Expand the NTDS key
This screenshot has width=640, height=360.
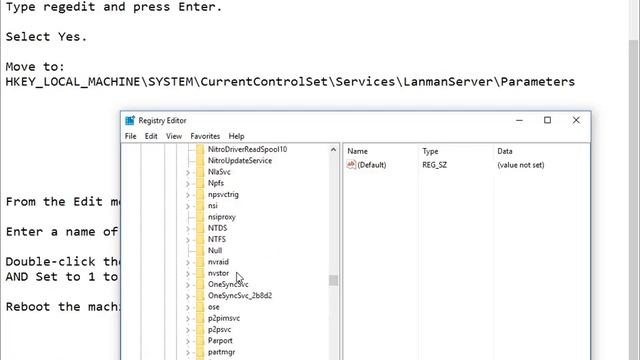click(x=188, y=229)
